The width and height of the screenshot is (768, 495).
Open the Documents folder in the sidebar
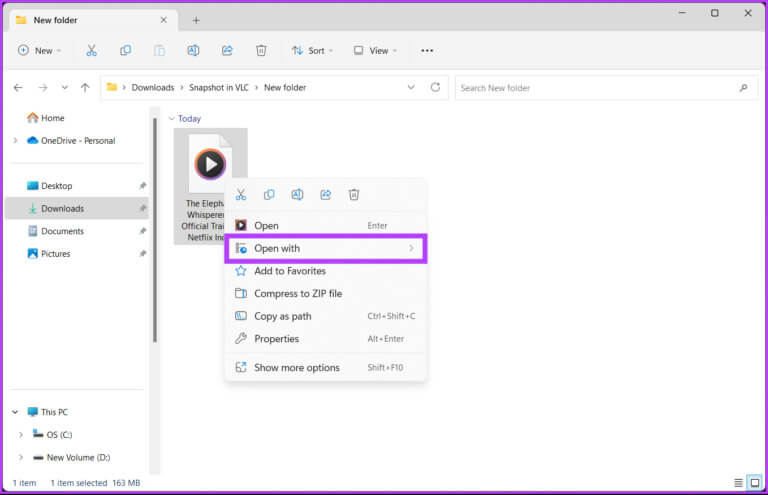pos(62,231)
